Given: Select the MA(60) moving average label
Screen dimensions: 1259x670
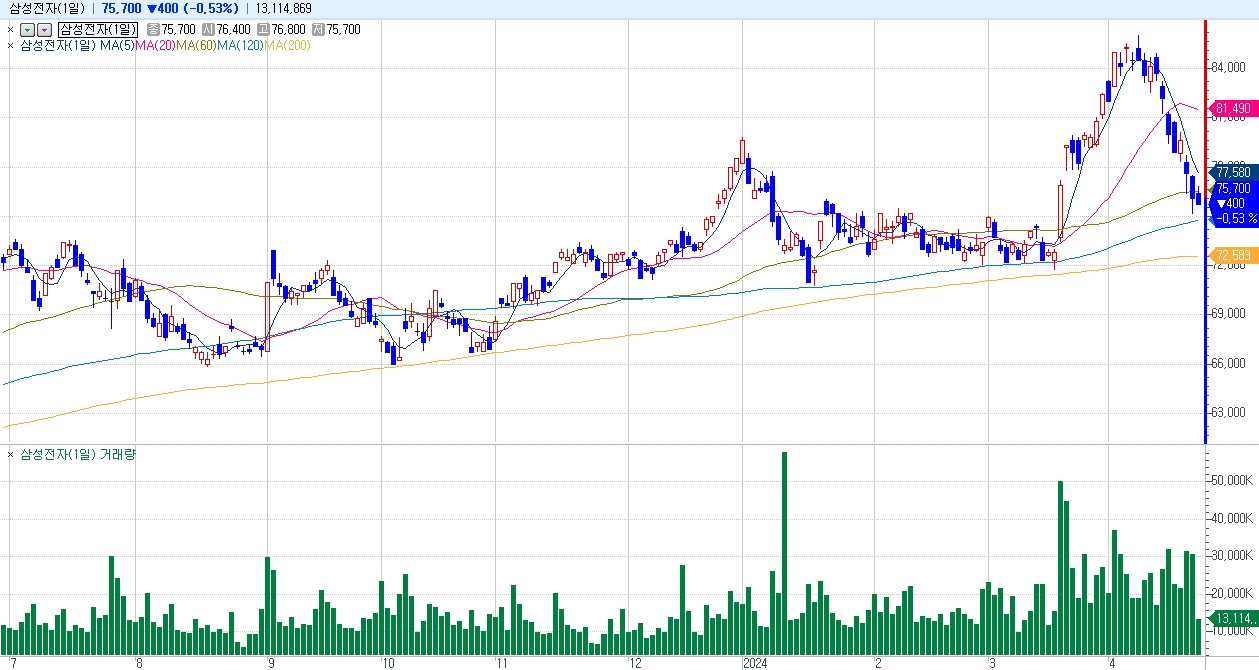Looking at the screenshot, I should 196,45.
